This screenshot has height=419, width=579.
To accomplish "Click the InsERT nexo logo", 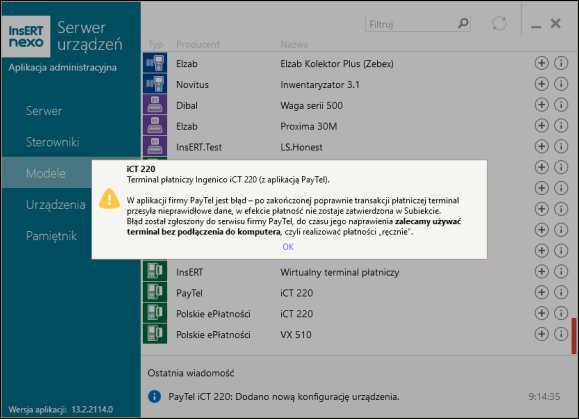I will [x=26, y=36].
